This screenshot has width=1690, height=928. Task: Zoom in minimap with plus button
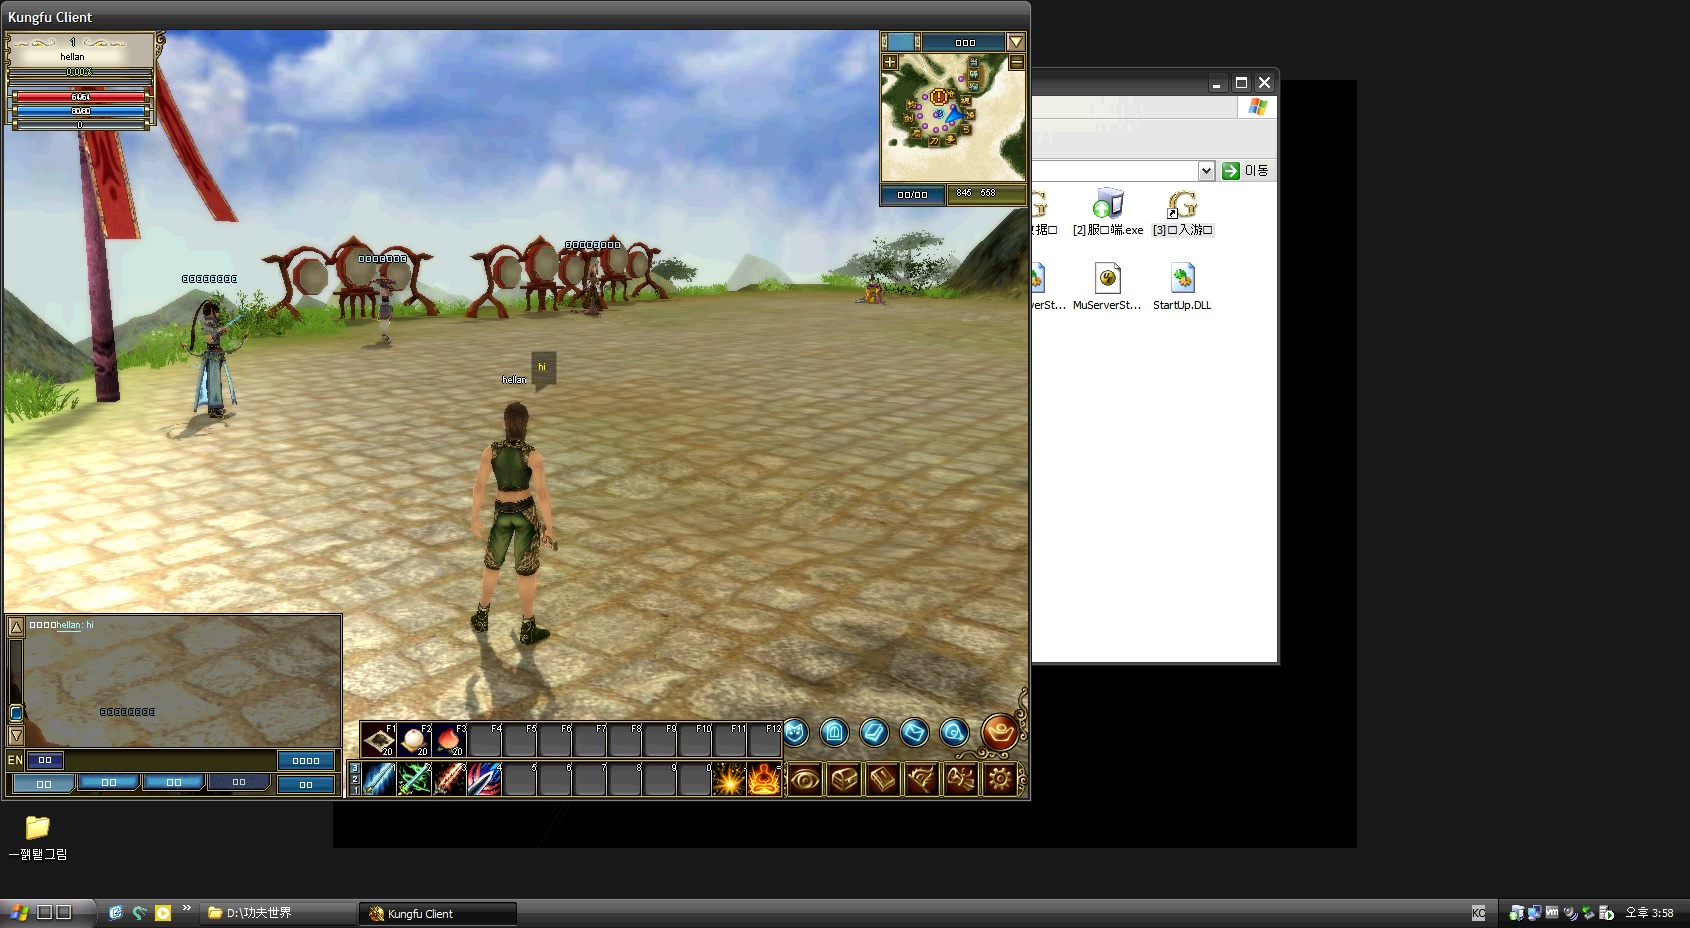pos(890,62)
